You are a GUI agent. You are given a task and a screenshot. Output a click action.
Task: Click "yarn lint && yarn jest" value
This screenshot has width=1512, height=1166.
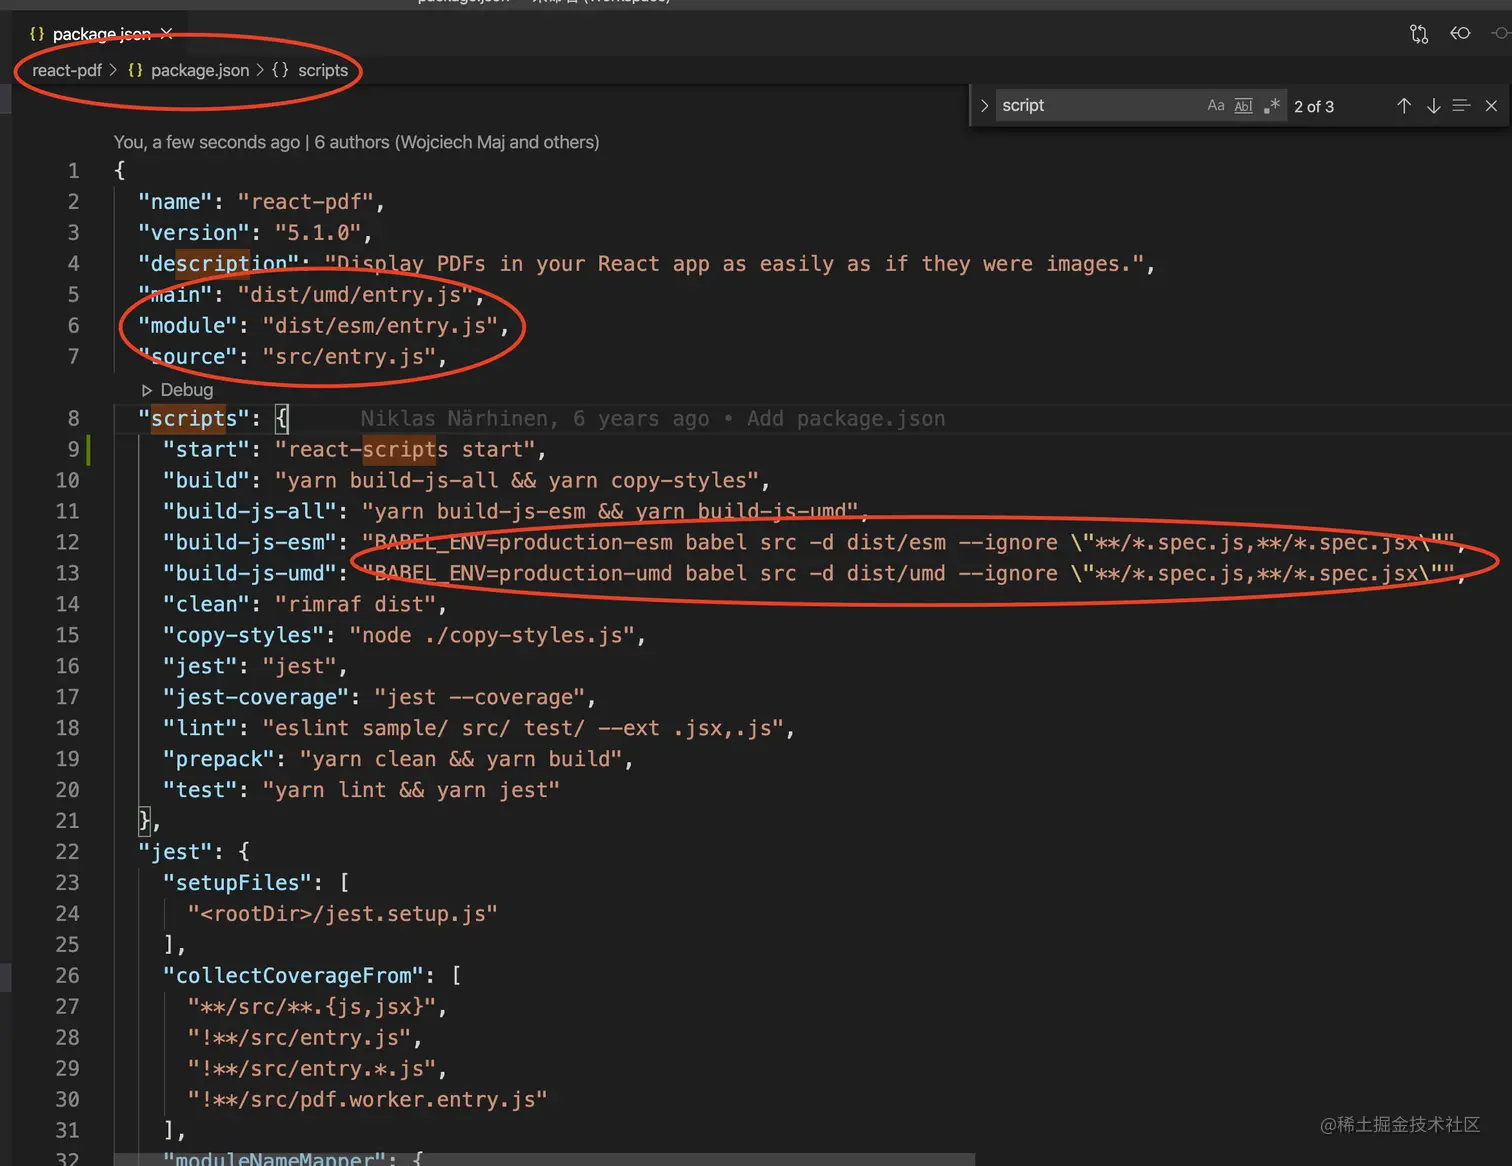[410, 791]
